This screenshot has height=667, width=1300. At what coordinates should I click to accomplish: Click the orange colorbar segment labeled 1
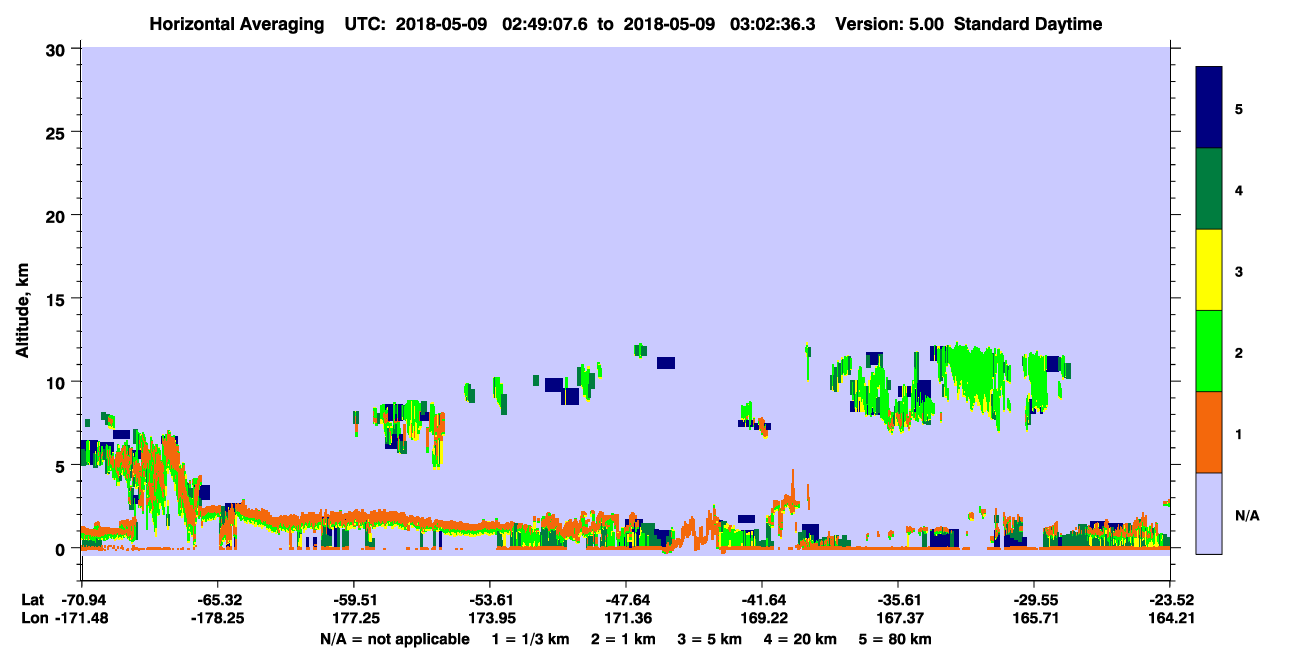[x=1209, y=432]
